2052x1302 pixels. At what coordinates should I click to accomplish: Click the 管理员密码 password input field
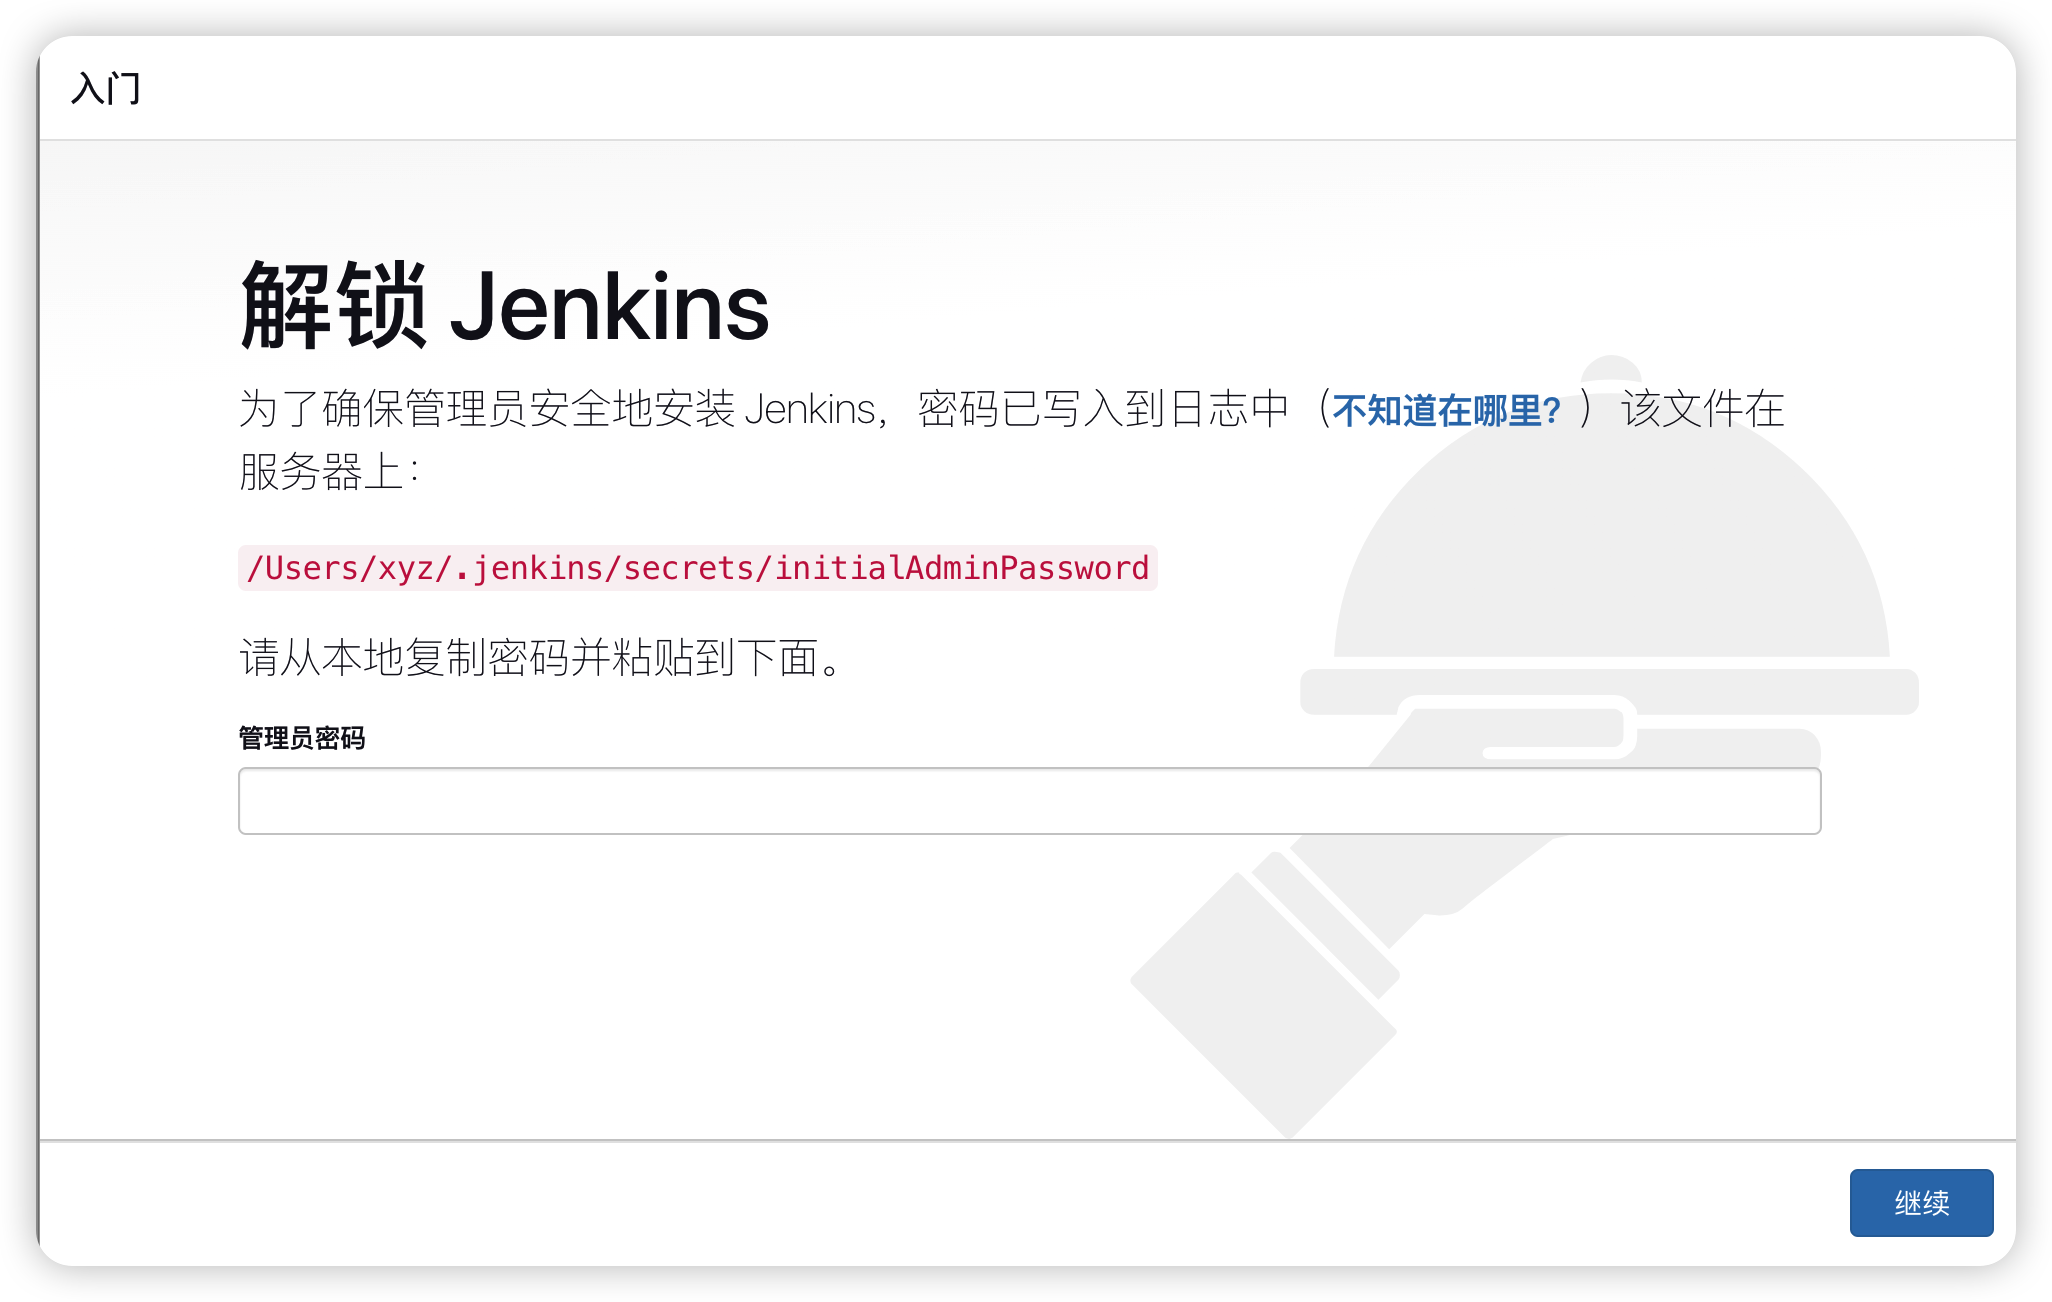[1029, 800]
